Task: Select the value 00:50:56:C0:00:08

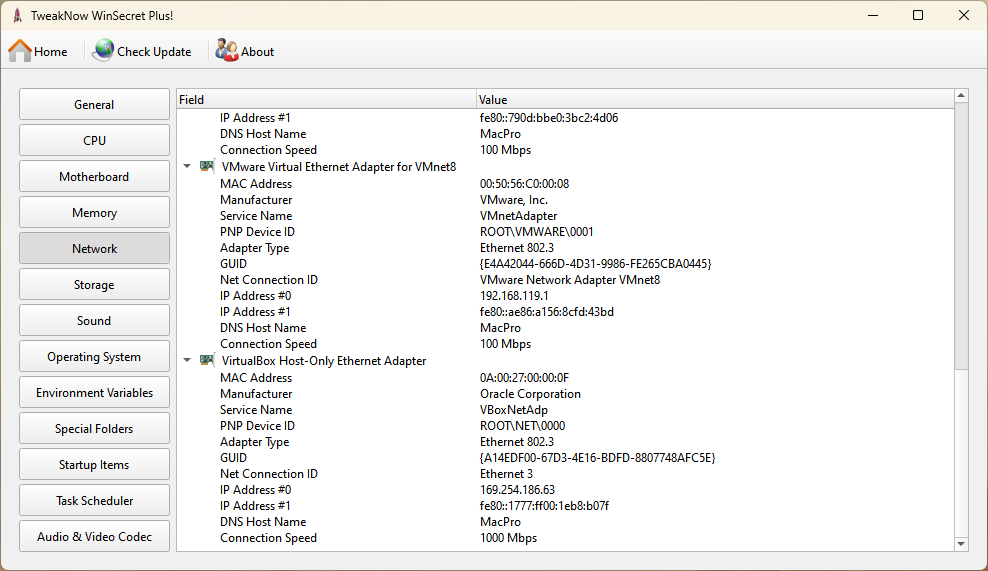Action: tap(524, 183)
